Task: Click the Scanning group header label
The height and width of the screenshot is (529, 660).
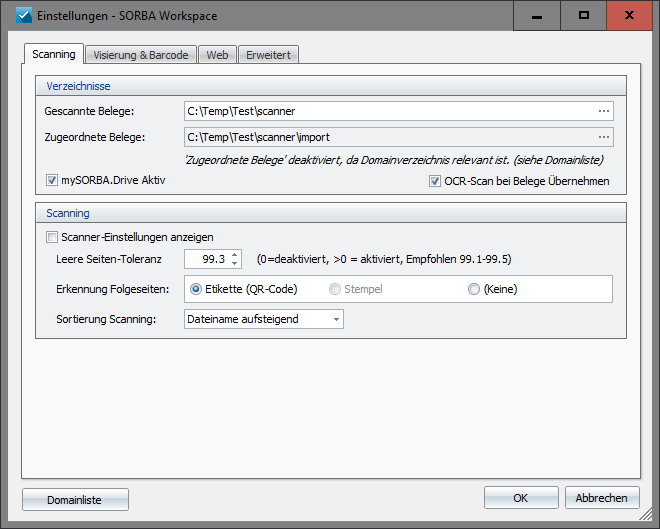Action: [68, 213]
